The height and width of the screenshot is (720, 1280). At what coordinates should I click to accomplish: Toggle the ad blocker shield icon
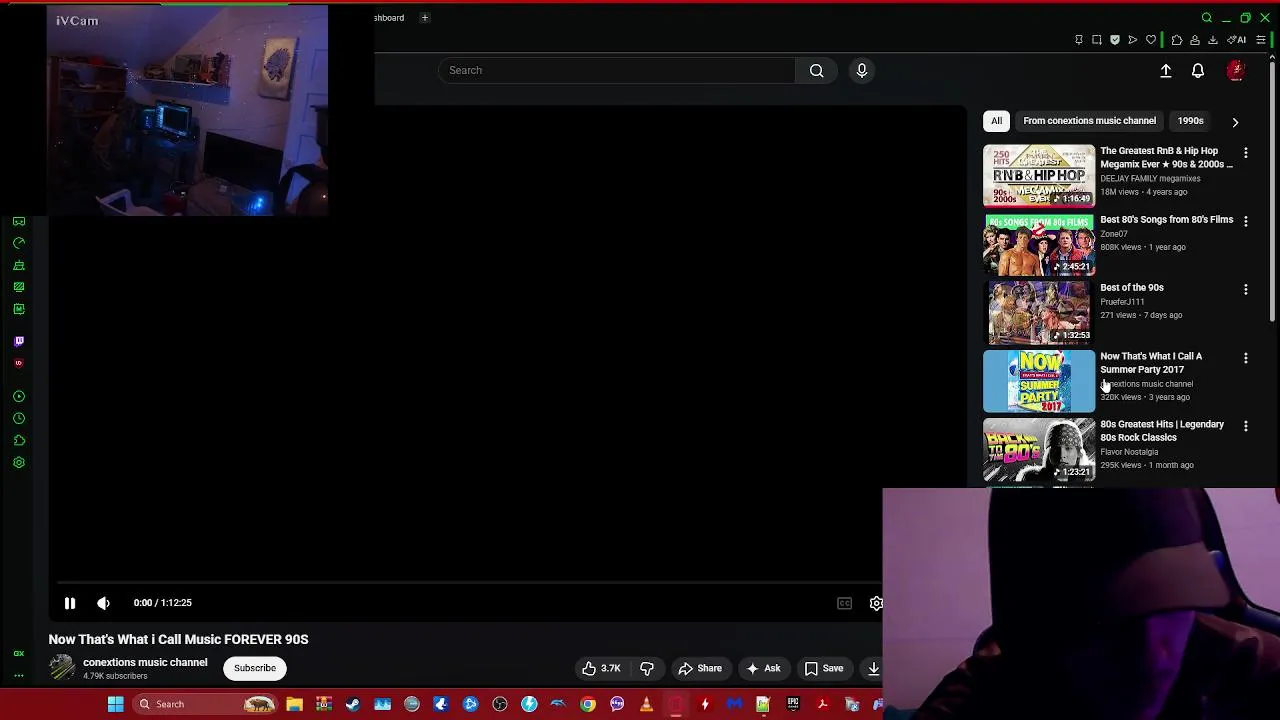coord(1115,40)
